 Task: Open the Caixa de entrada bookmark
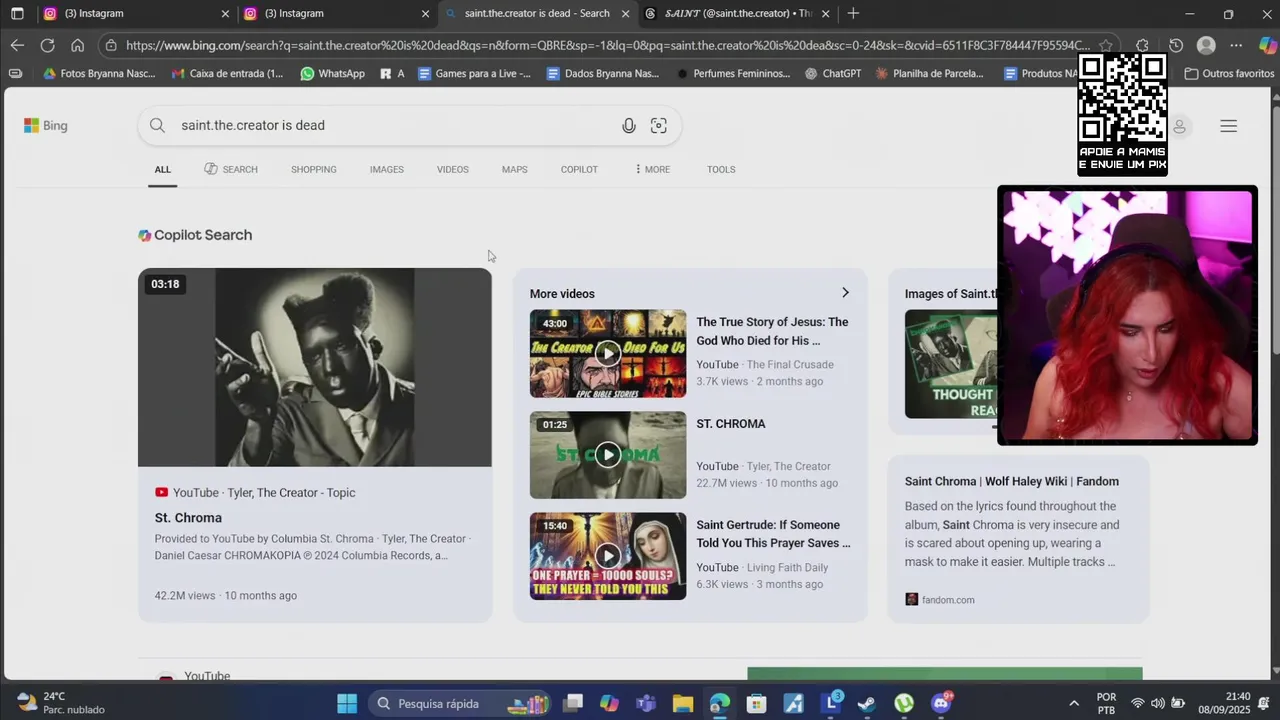click(227, 73)
